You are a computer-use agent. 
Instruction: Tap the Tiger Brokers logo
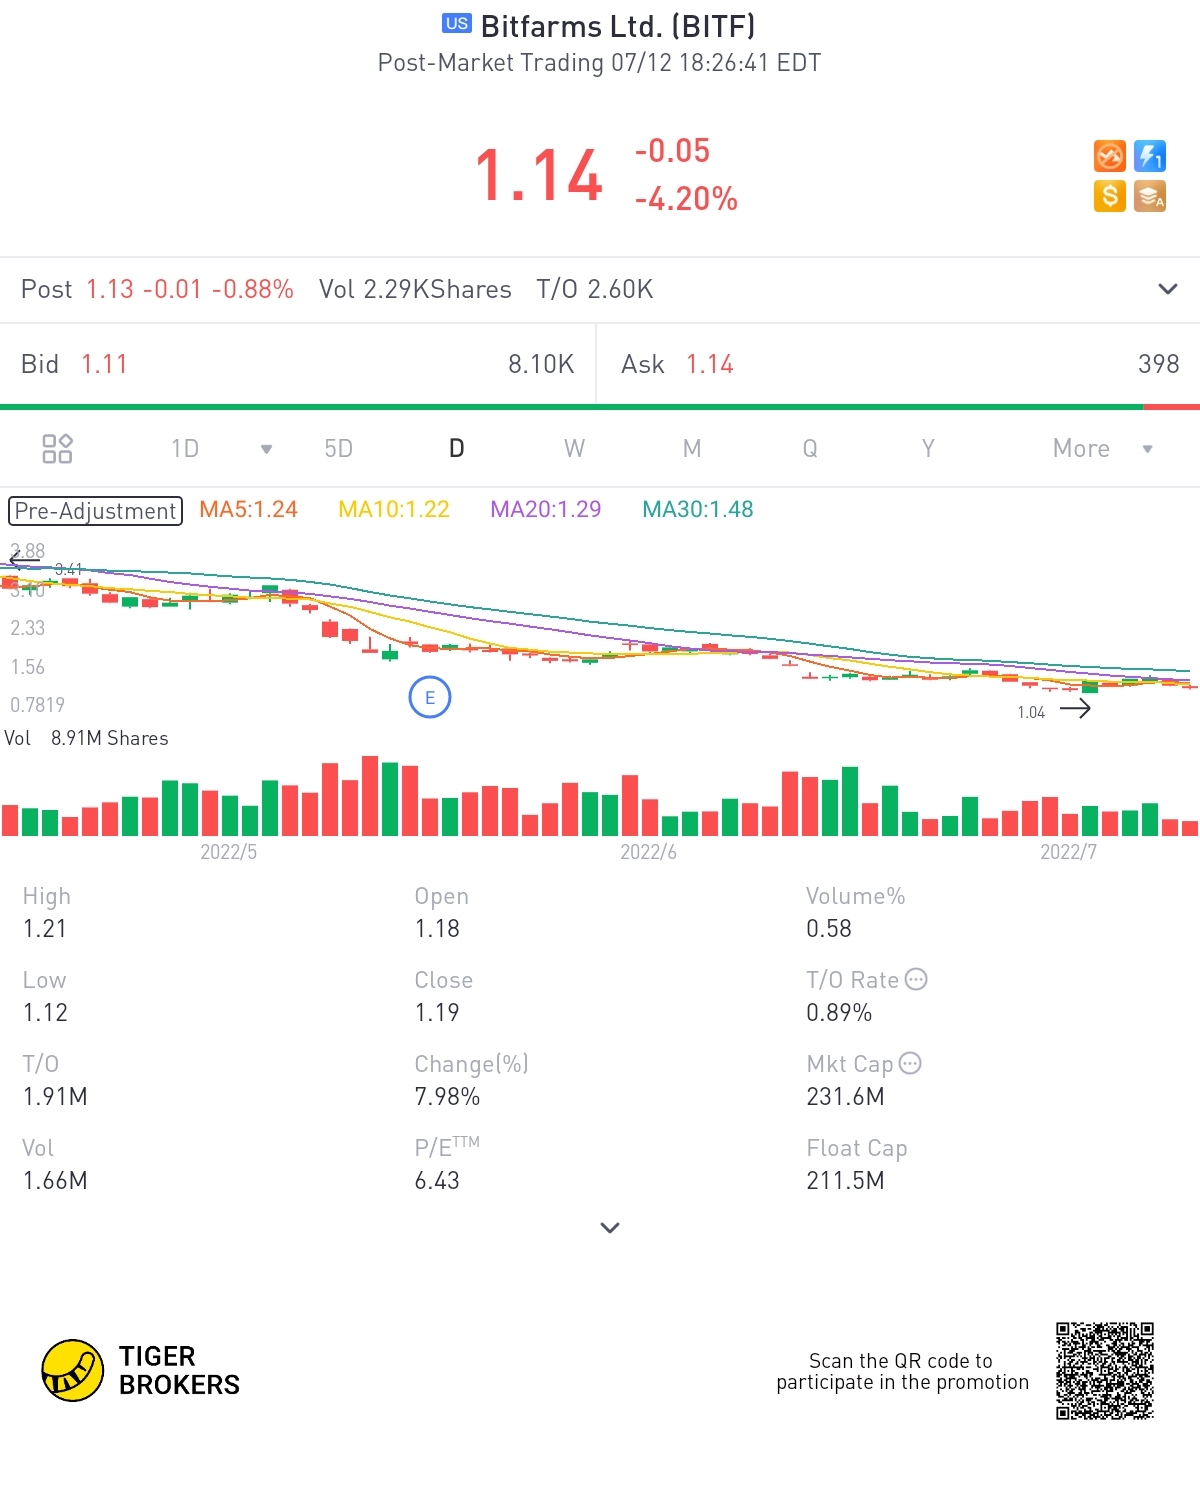(x=141, y=1370)
